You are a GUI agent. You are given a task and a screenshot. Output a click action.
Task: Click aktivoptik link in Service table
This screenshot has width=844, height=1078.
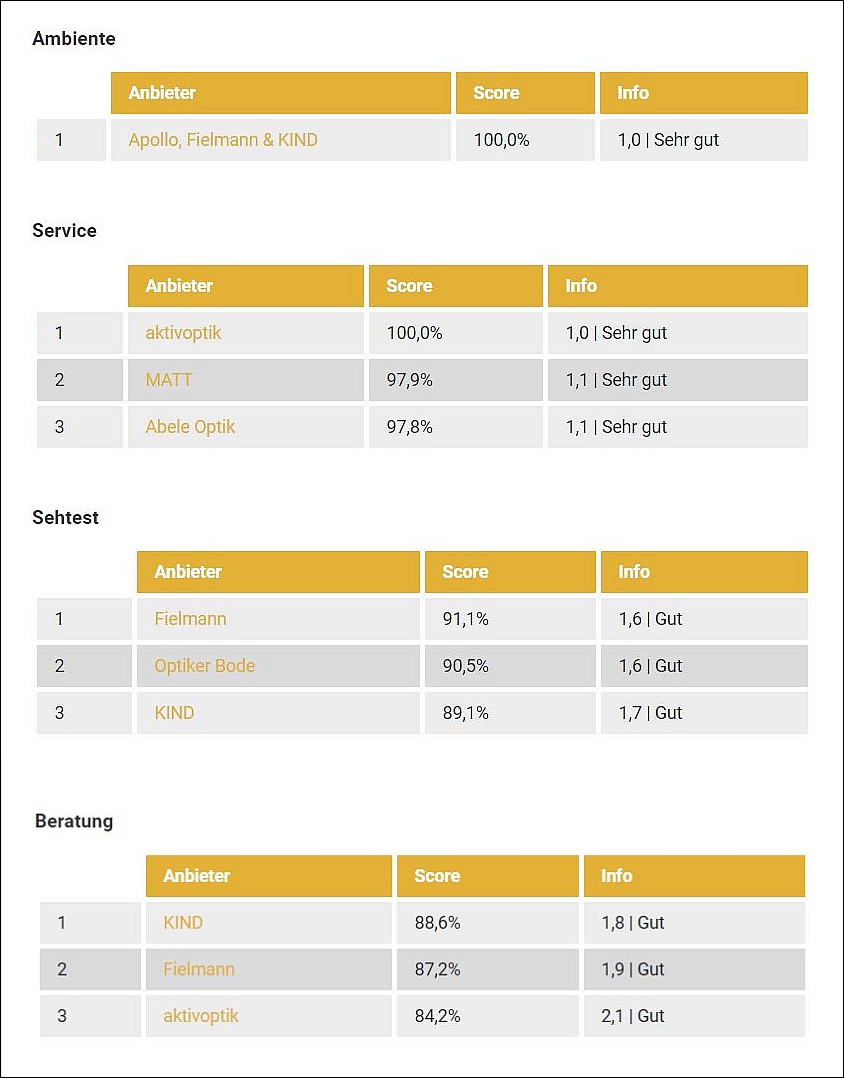point(183,333)
